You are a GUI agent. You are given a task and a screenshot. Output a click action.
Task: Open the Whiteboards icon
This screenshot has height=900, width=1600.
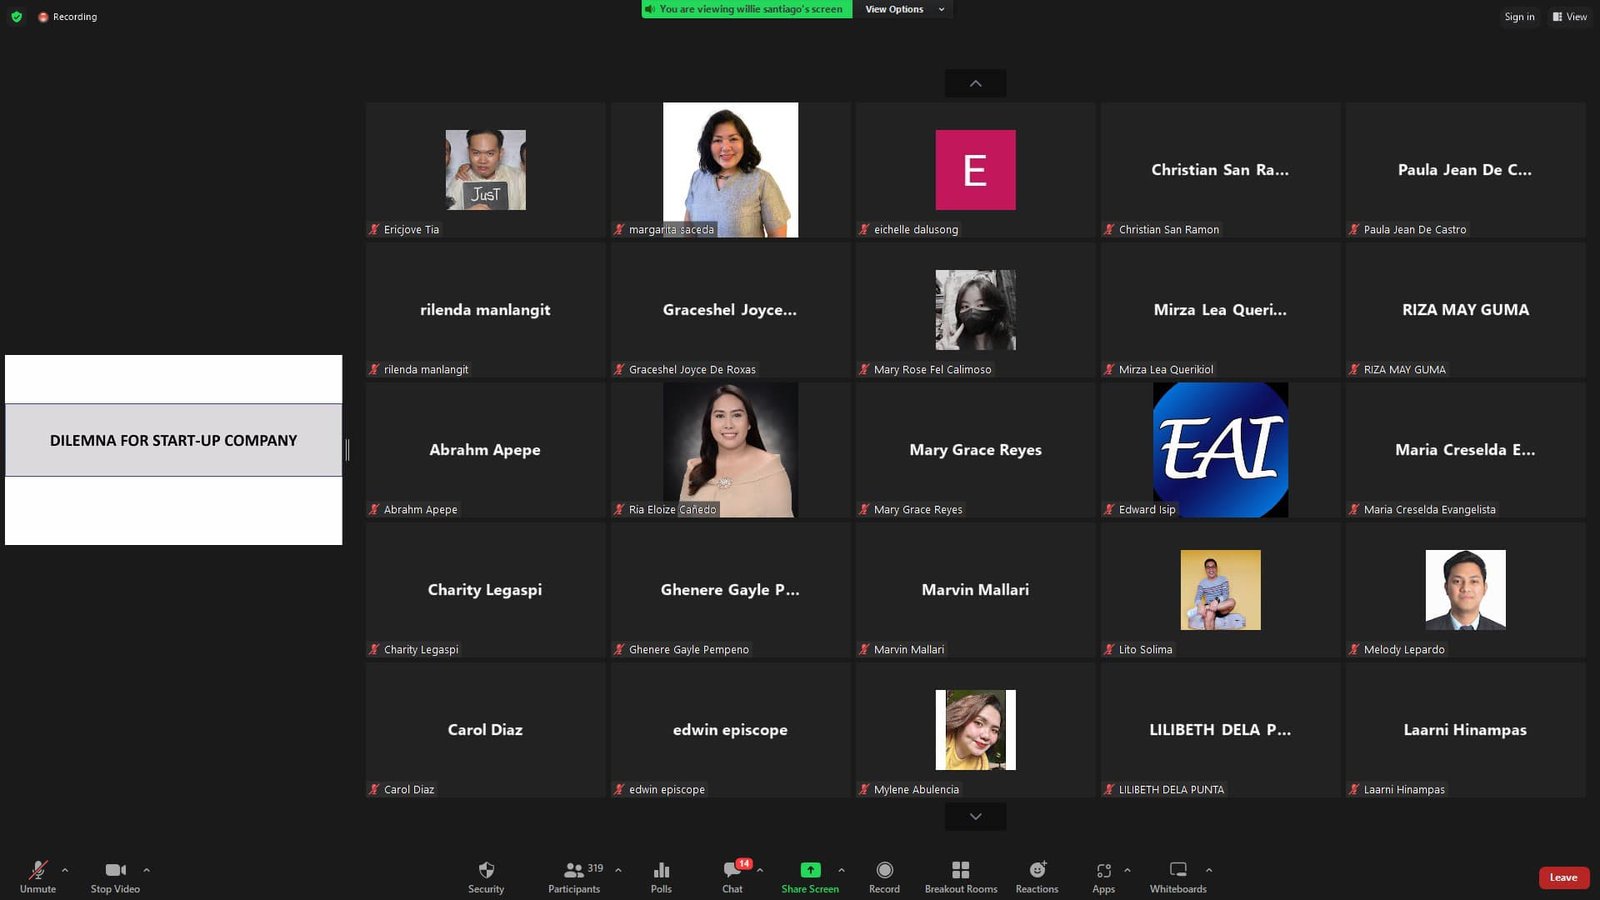(1178, 870)
